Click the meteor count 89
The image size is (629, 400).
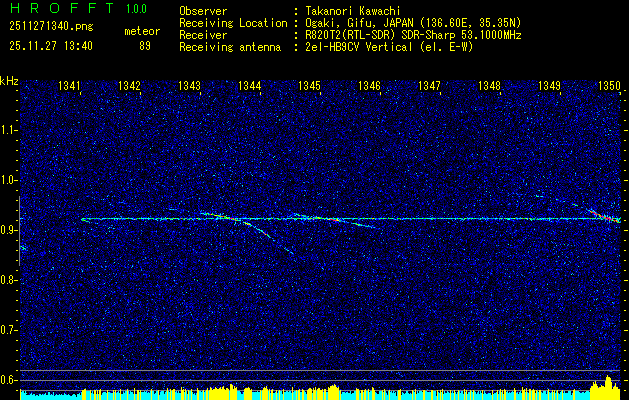click(145, 46)
